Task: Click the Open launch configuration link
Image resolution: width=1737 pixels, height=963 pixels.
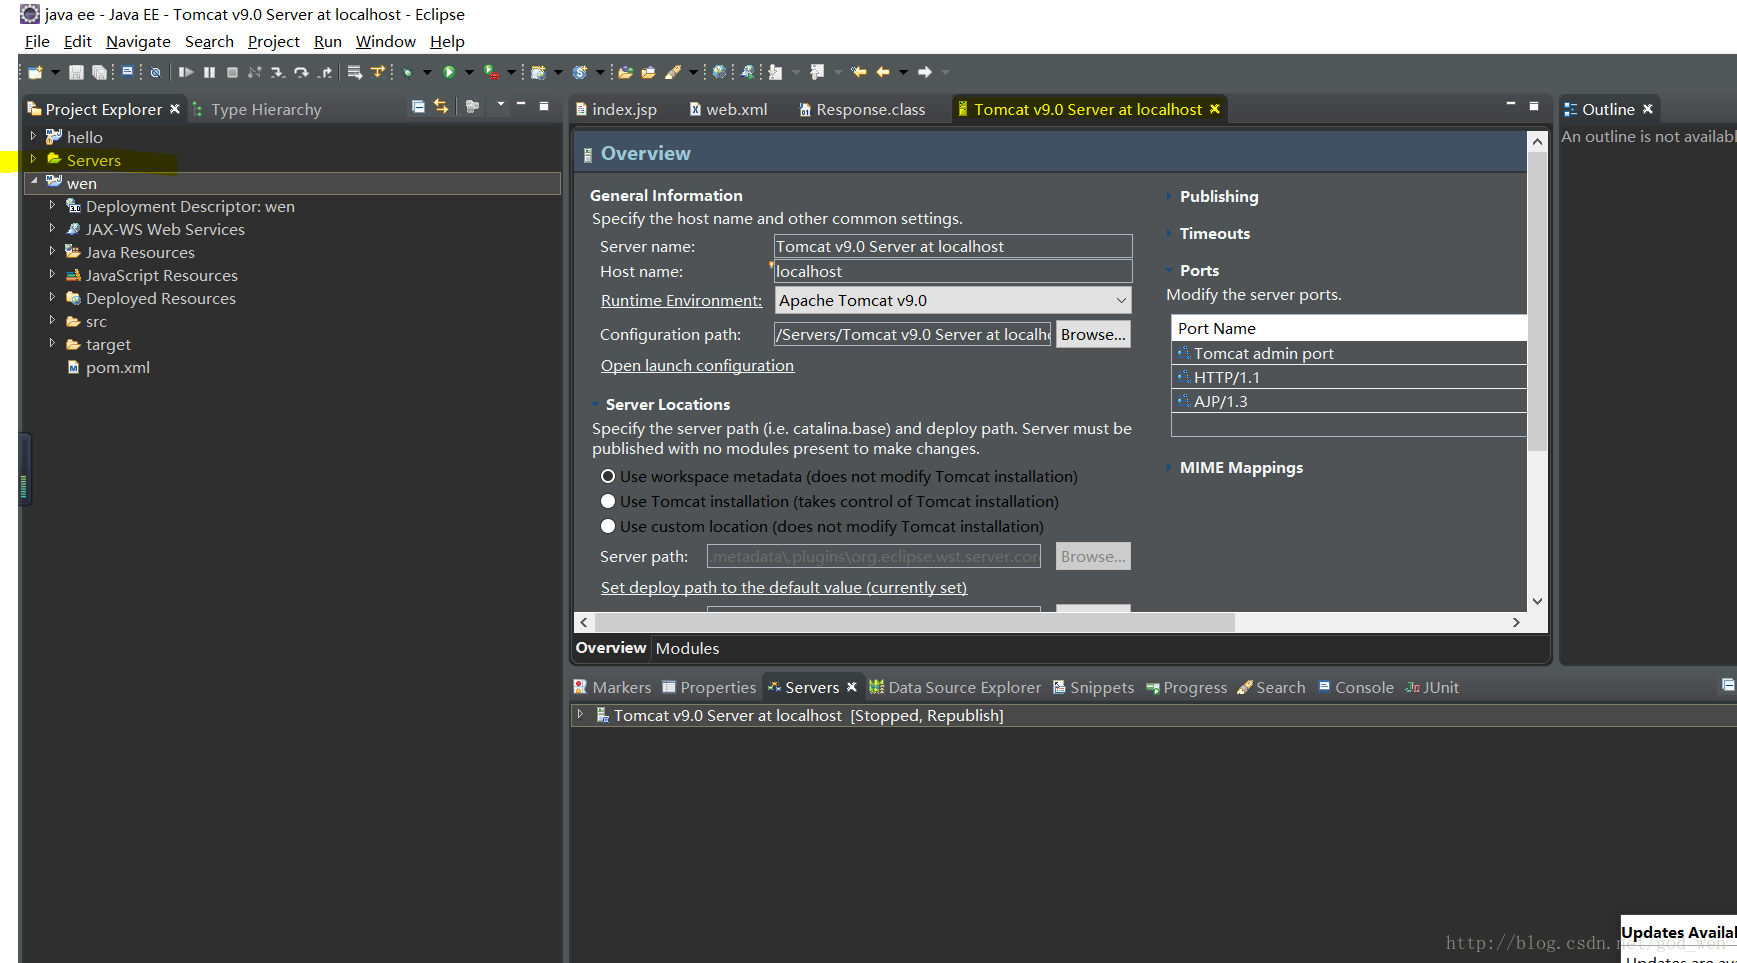Action: click(697, 365)
